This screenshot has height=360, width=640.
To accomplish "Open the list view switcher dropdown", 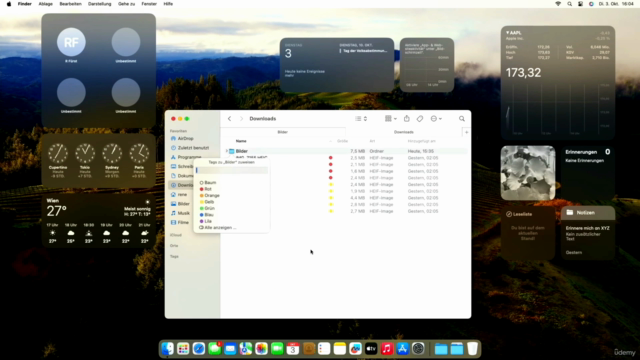I will coord(361,118).
